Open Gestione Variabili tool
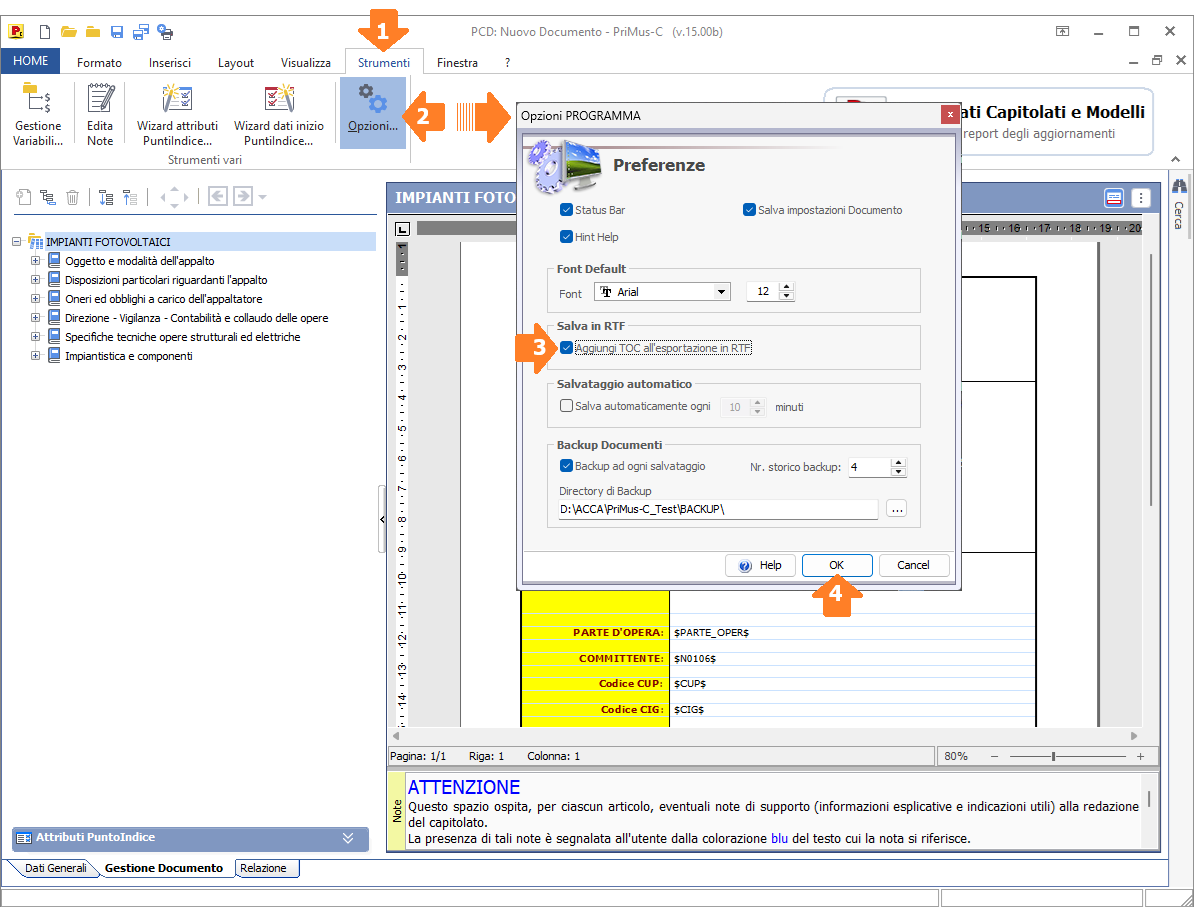The height and width of the screenshot is (907, 1194). [x=37, y=114]
